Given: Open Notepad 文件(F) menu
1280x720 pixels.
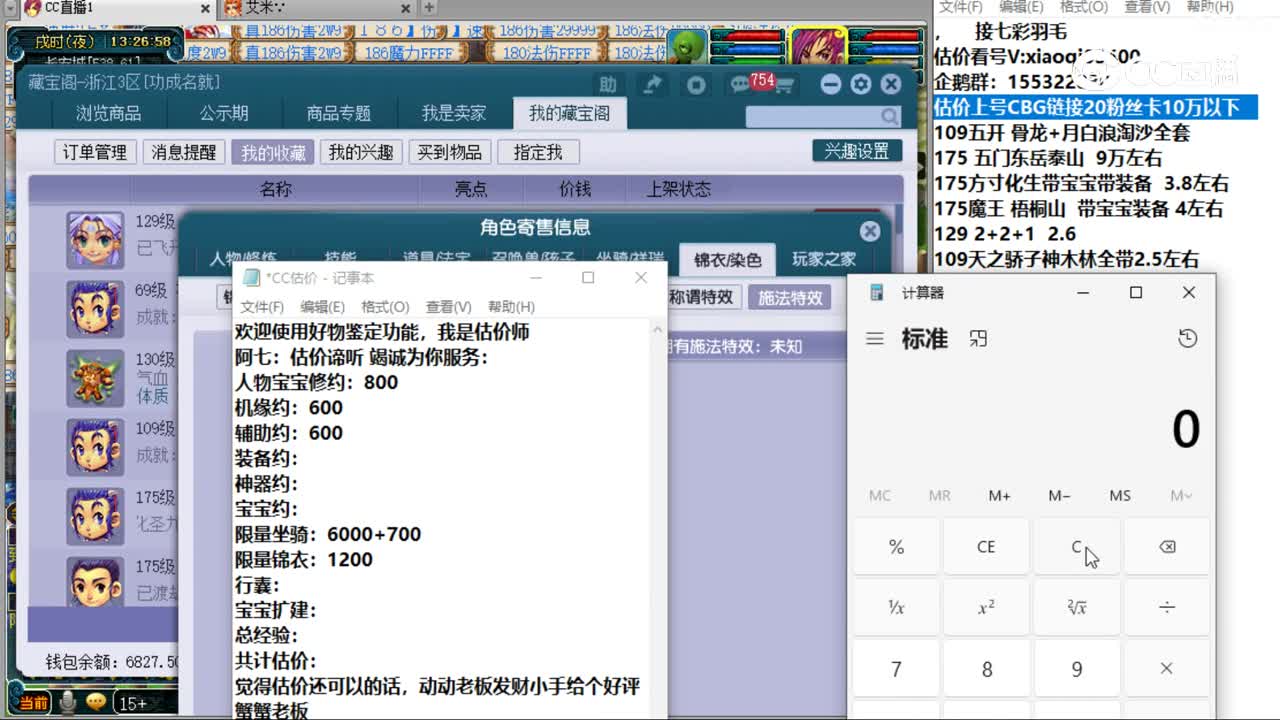Looking at the screenshot, I should 262,307.
